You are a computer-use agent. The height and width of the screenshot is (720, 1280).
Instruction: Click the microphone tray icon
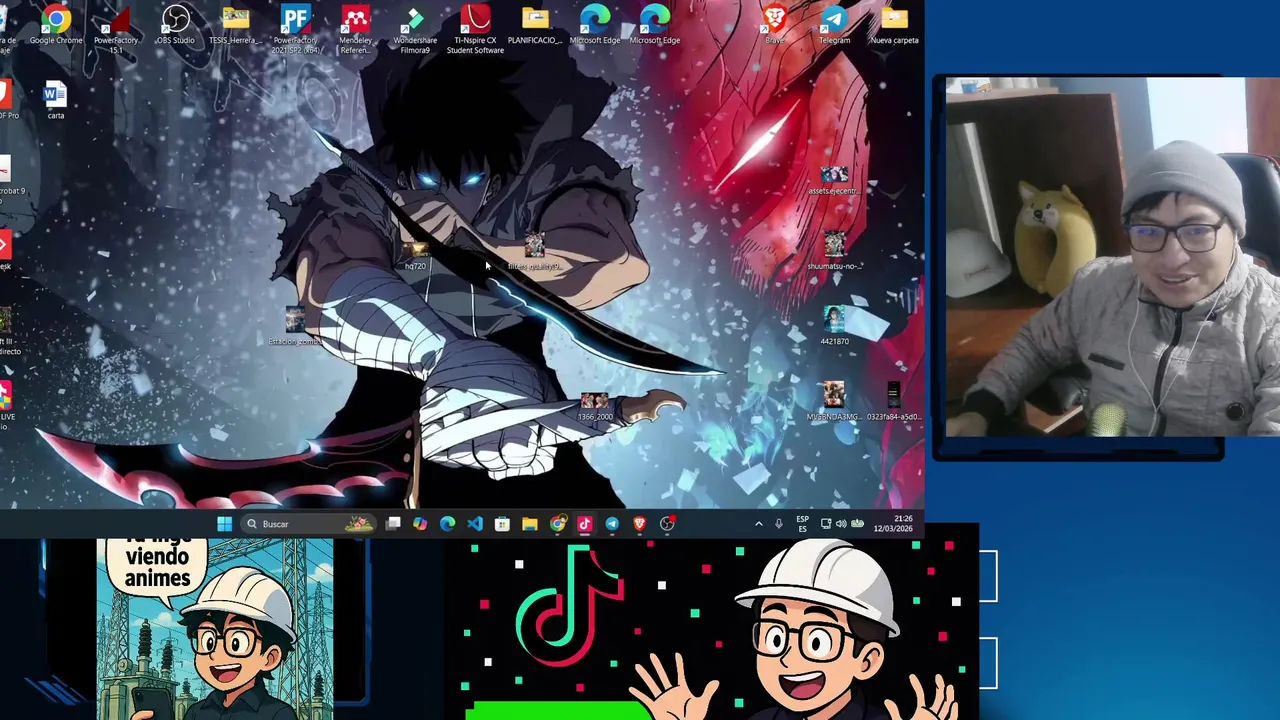coord(779,524)
